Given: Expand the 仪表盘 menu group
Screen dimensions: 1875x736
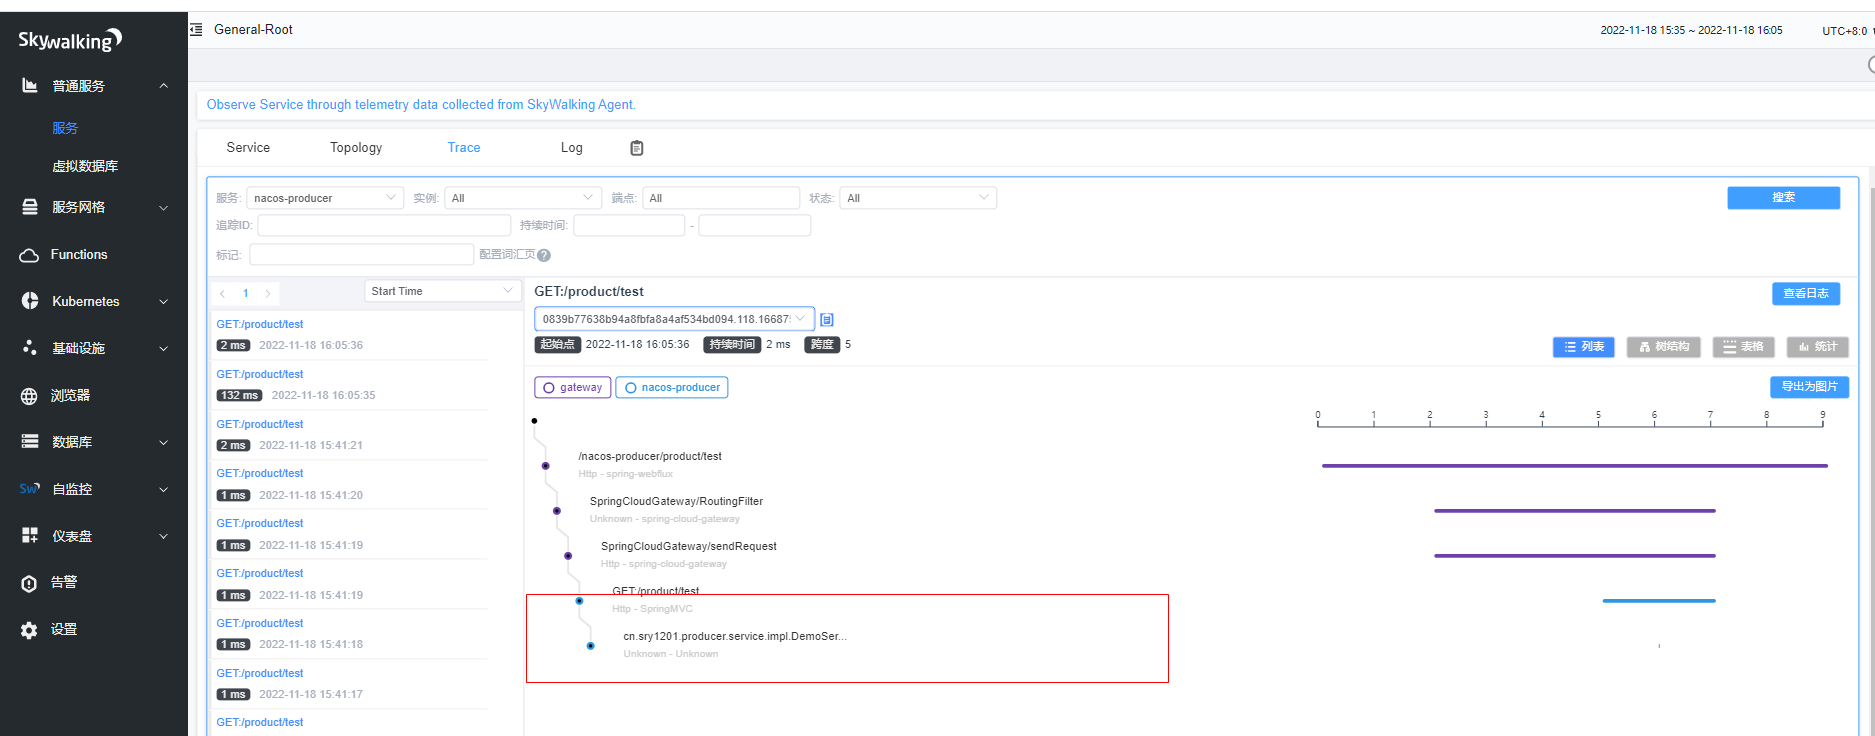Looking at the screenshot, I should pyautogui.click(x=164, y=536).
